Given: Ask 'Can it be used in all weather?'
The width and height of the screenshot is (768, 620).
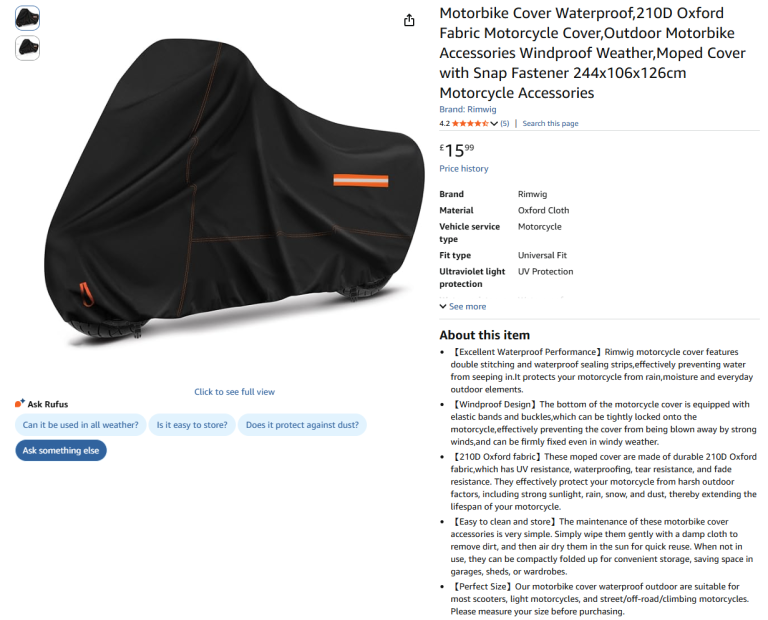Looking at the screenshot, I should click(81, 425).
